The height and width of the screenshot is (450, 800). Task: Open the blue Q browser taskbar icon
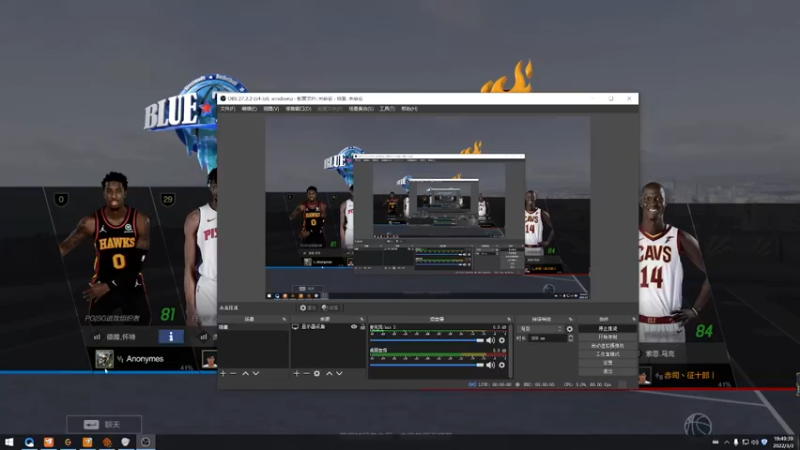[x=29, y=442]
